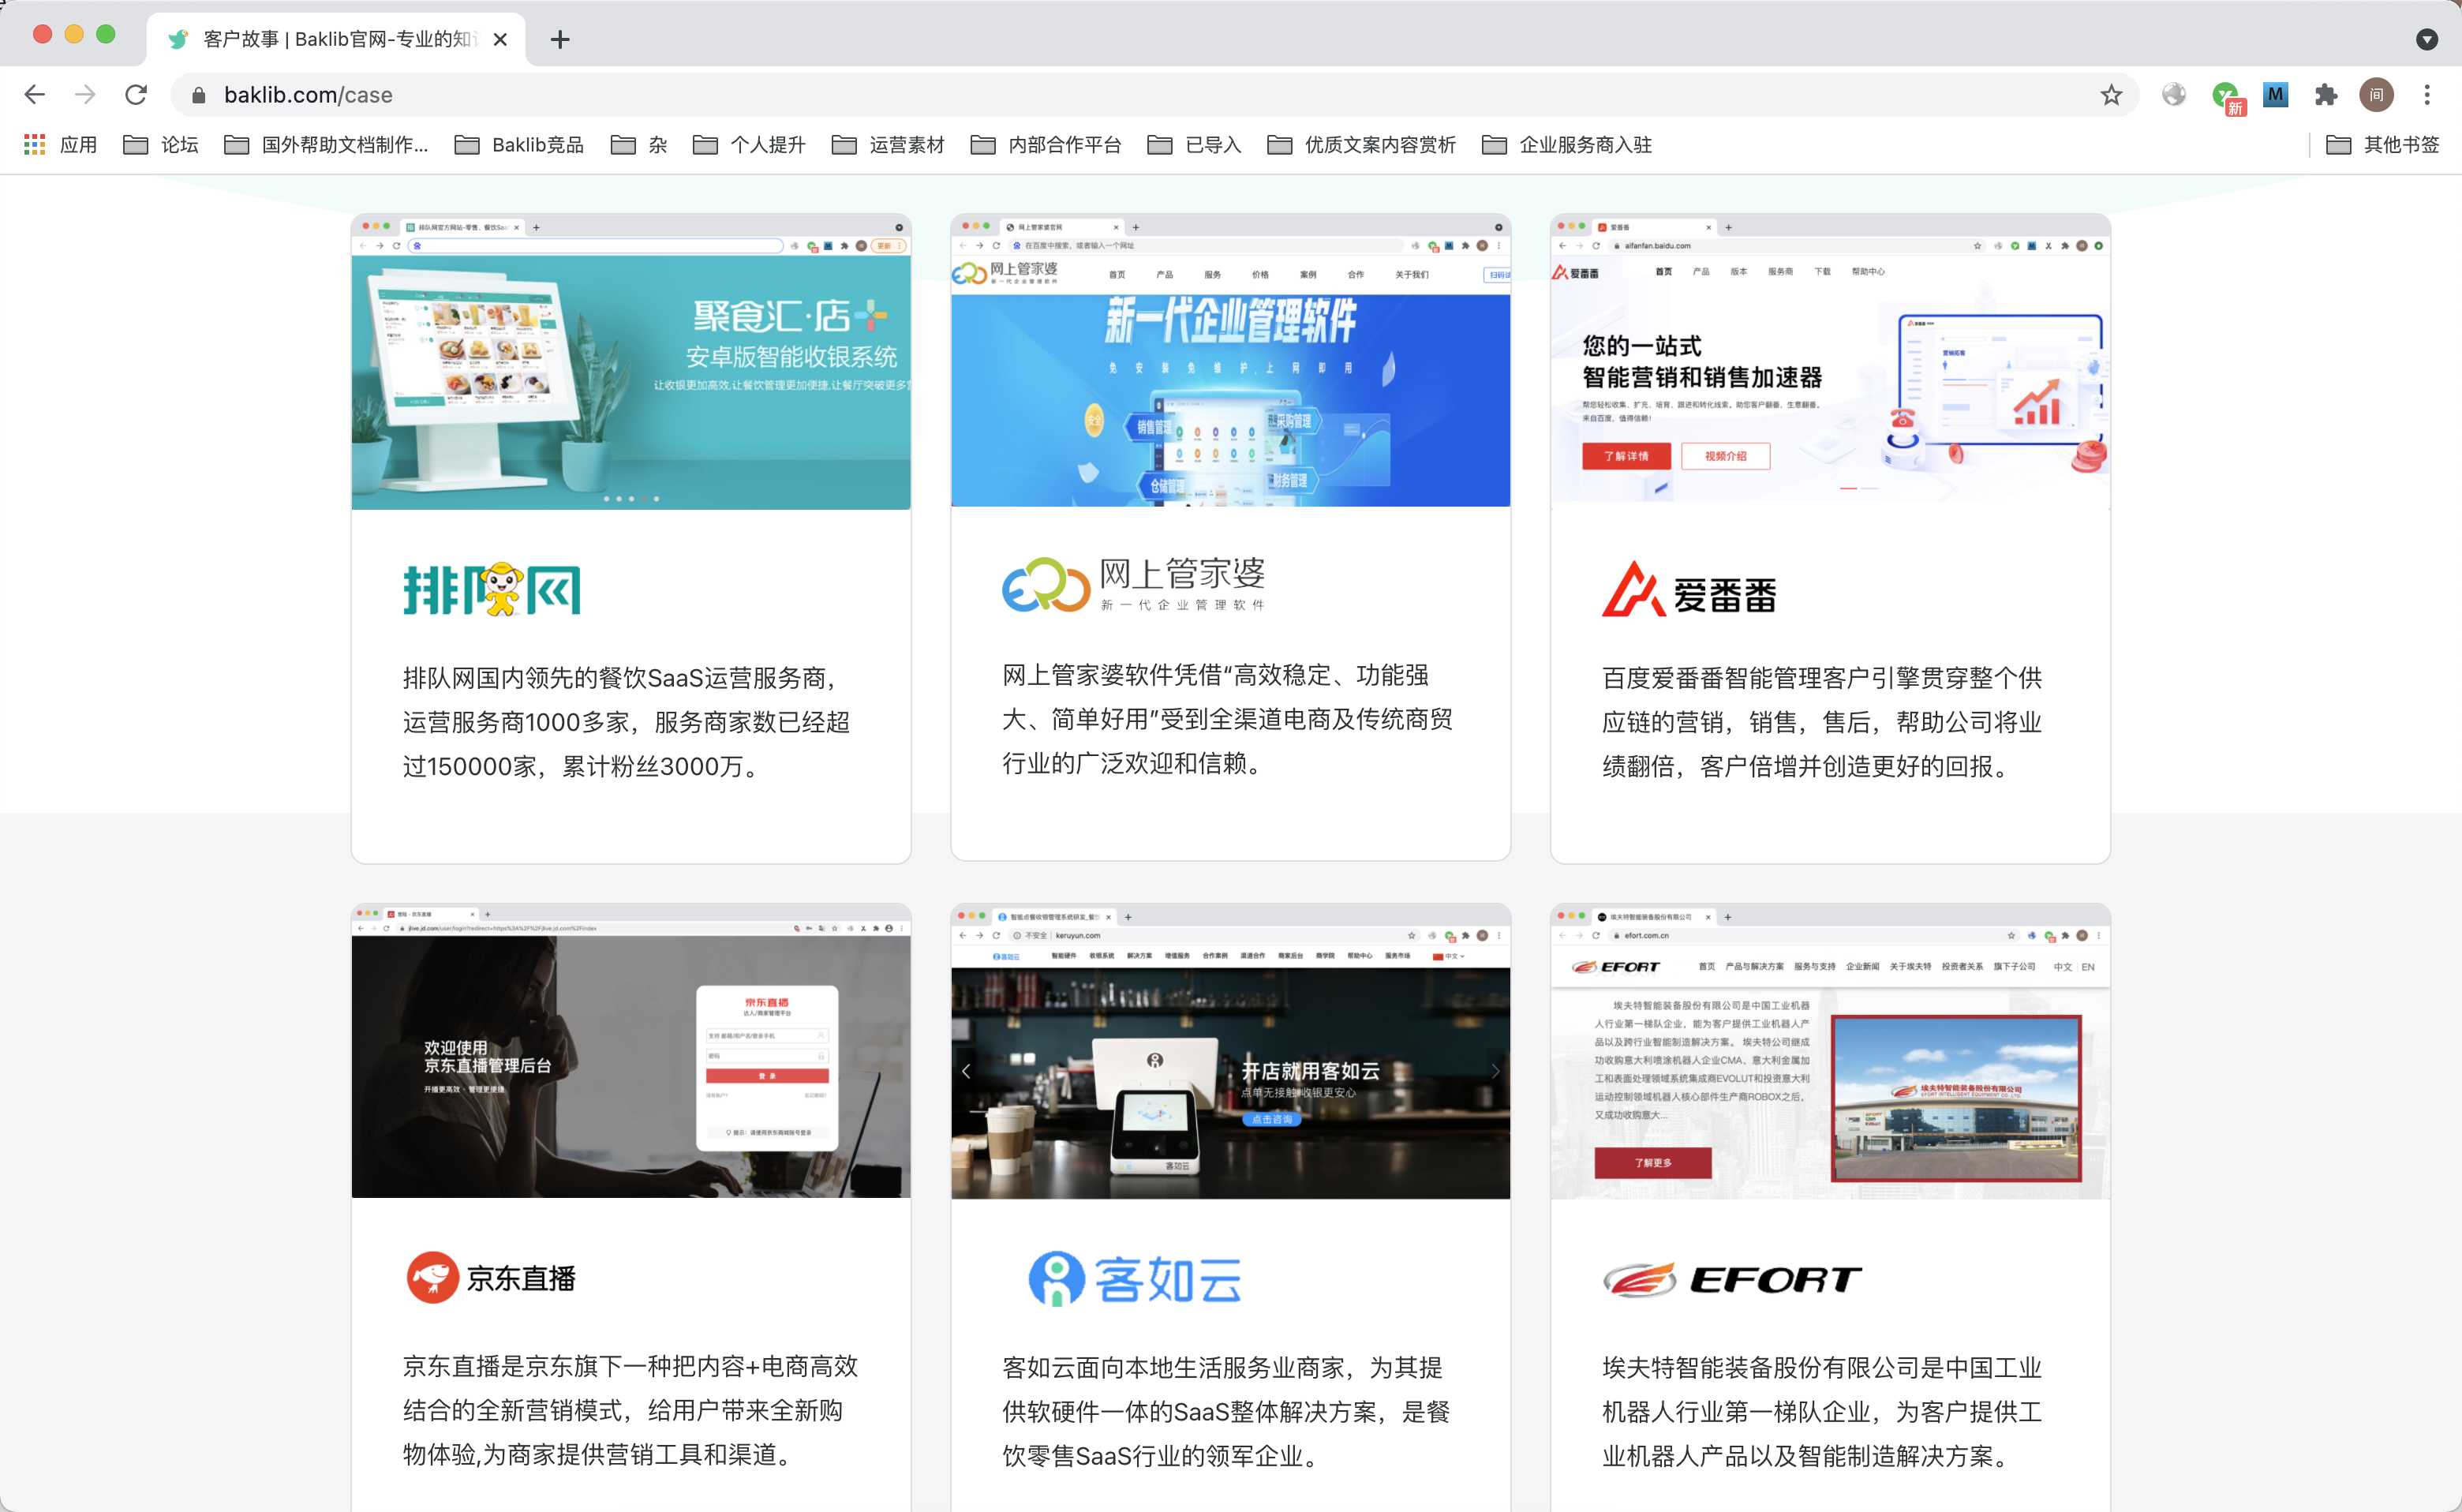Open the user profile avatar

pyautogui.click(x=2376, y=95)
